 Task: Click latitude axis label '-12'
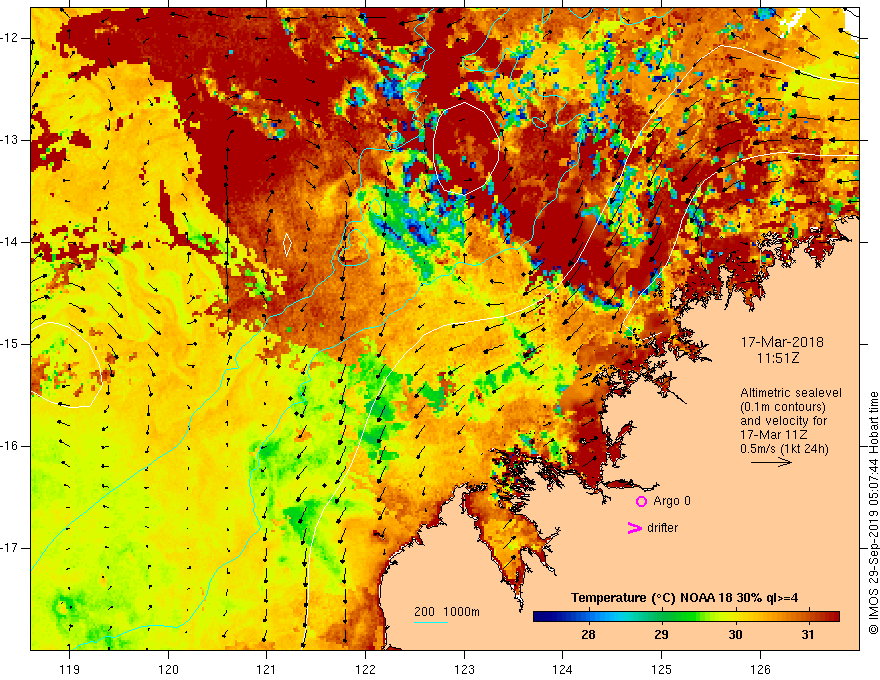click(10, 38)
